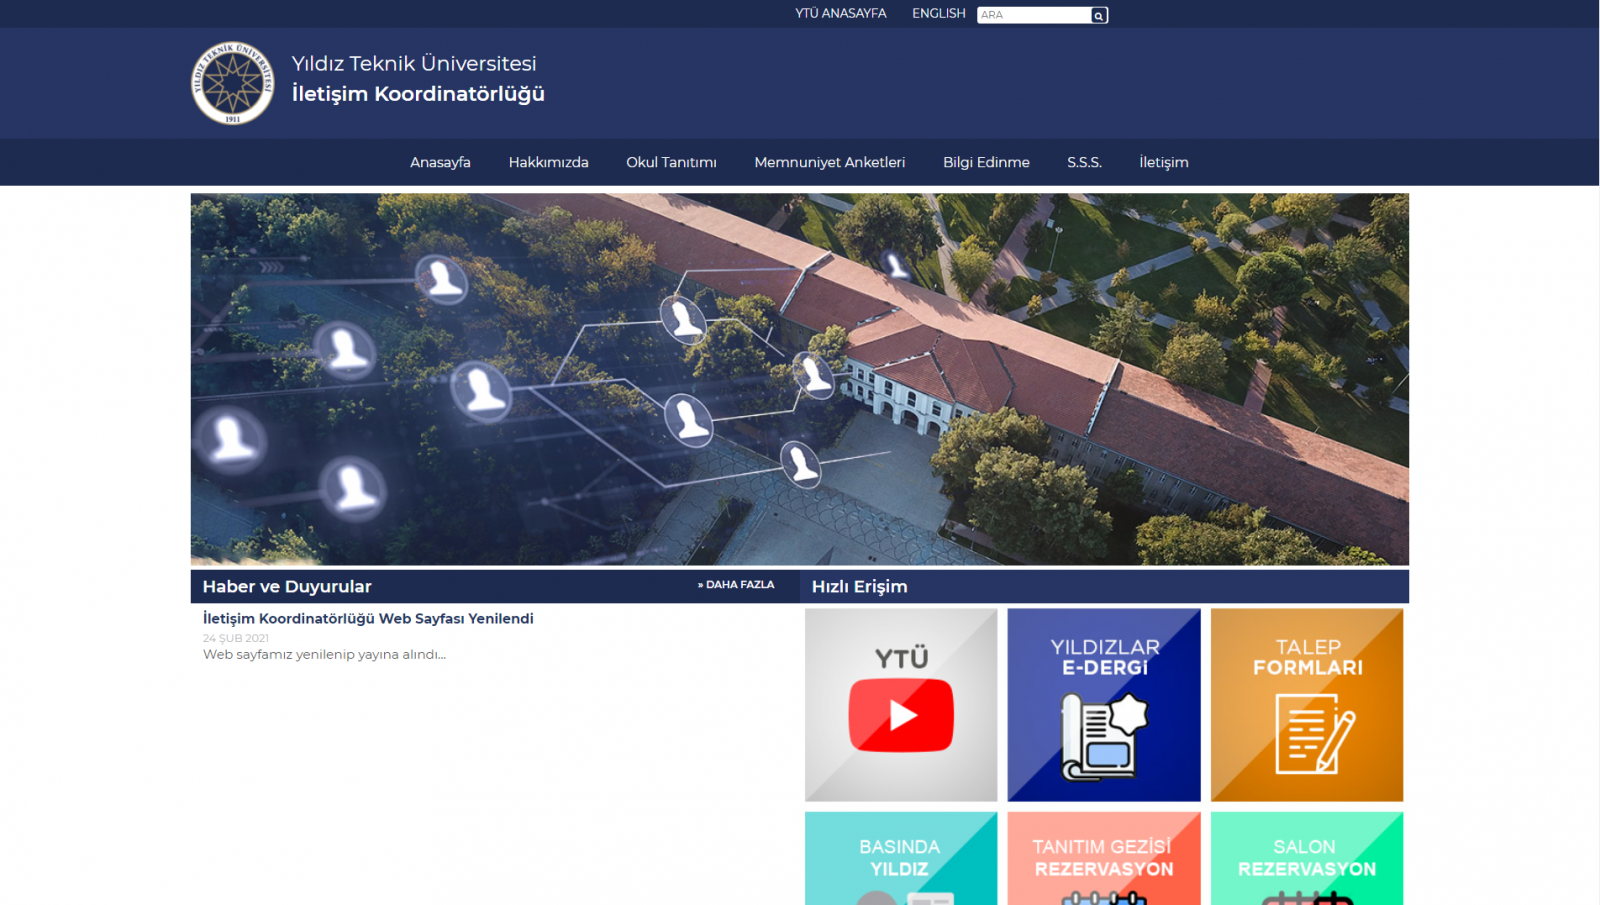Screen dimensions: 1600x905
Task: Follow the YTÜ ANASAYFA link
Action: click(841, 13)
